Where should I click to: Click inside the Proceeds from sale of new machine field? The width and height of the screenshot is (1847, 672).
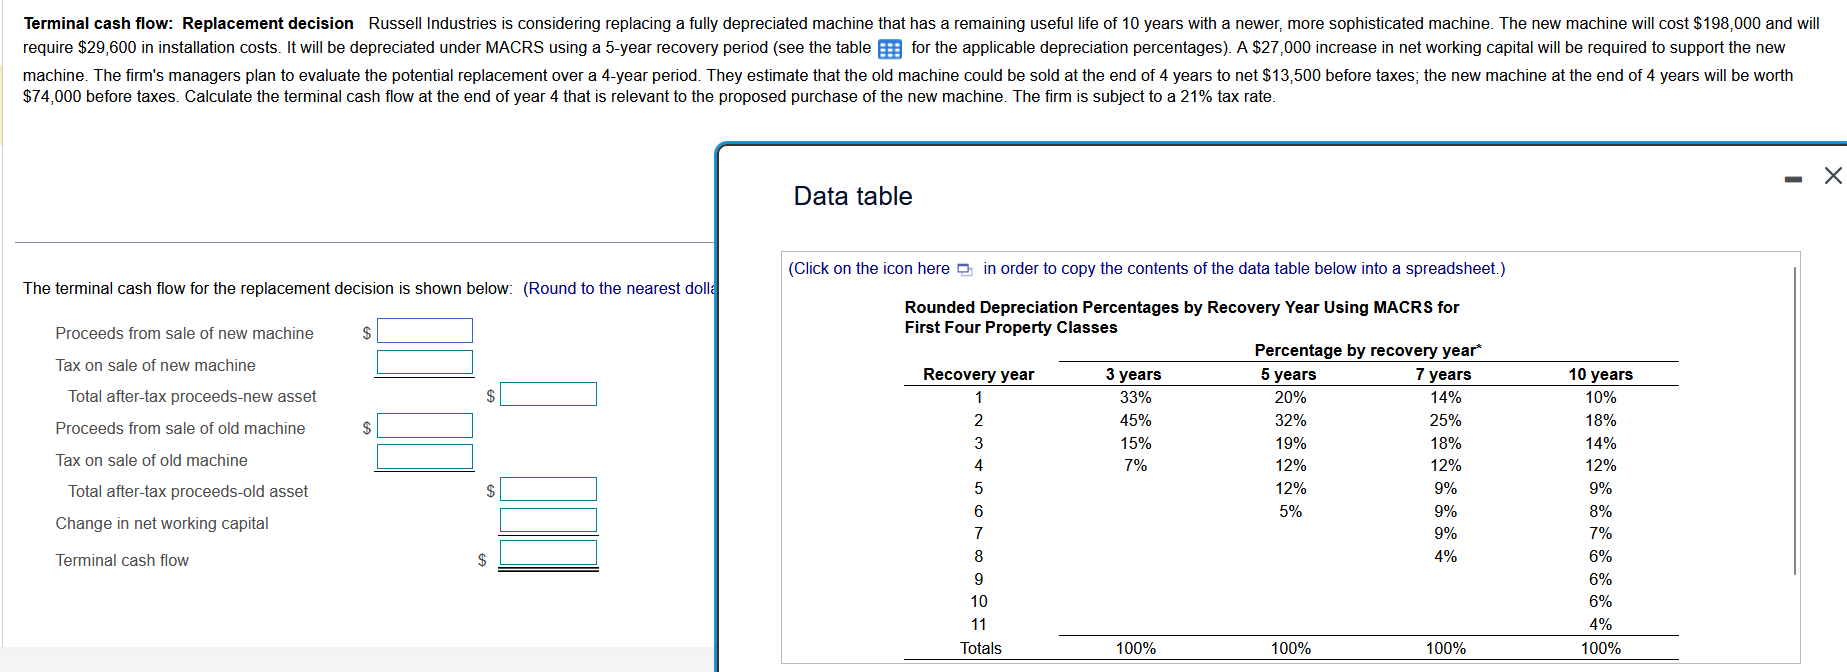424,330
